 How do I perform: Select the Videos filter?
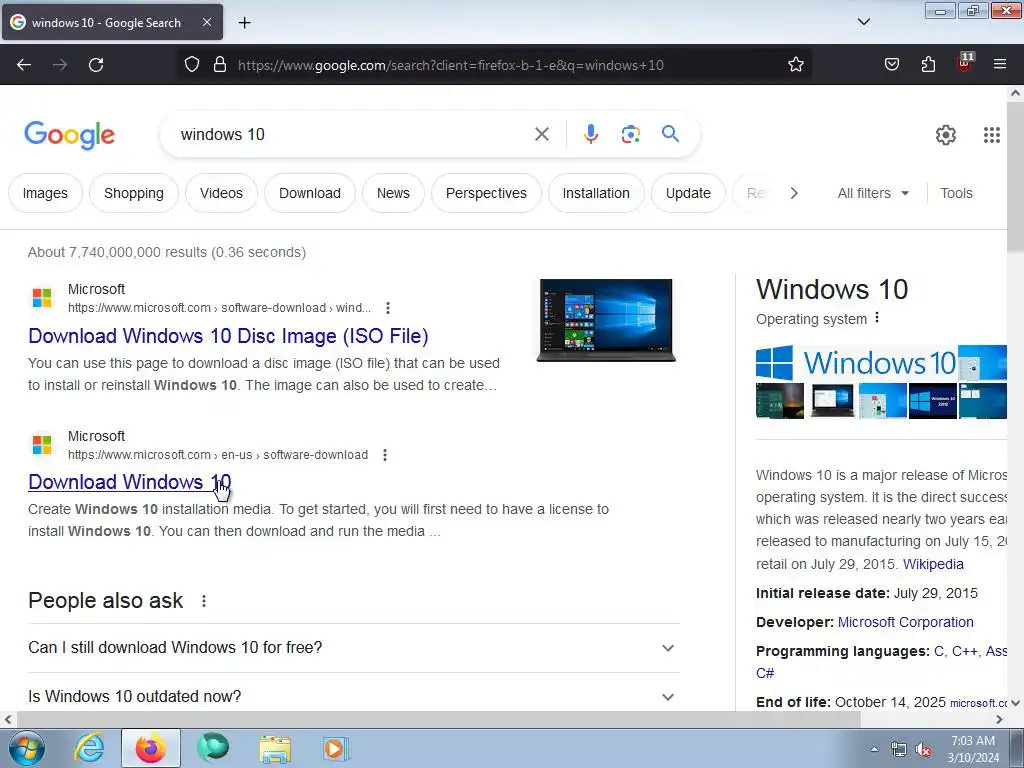point(221,193)
